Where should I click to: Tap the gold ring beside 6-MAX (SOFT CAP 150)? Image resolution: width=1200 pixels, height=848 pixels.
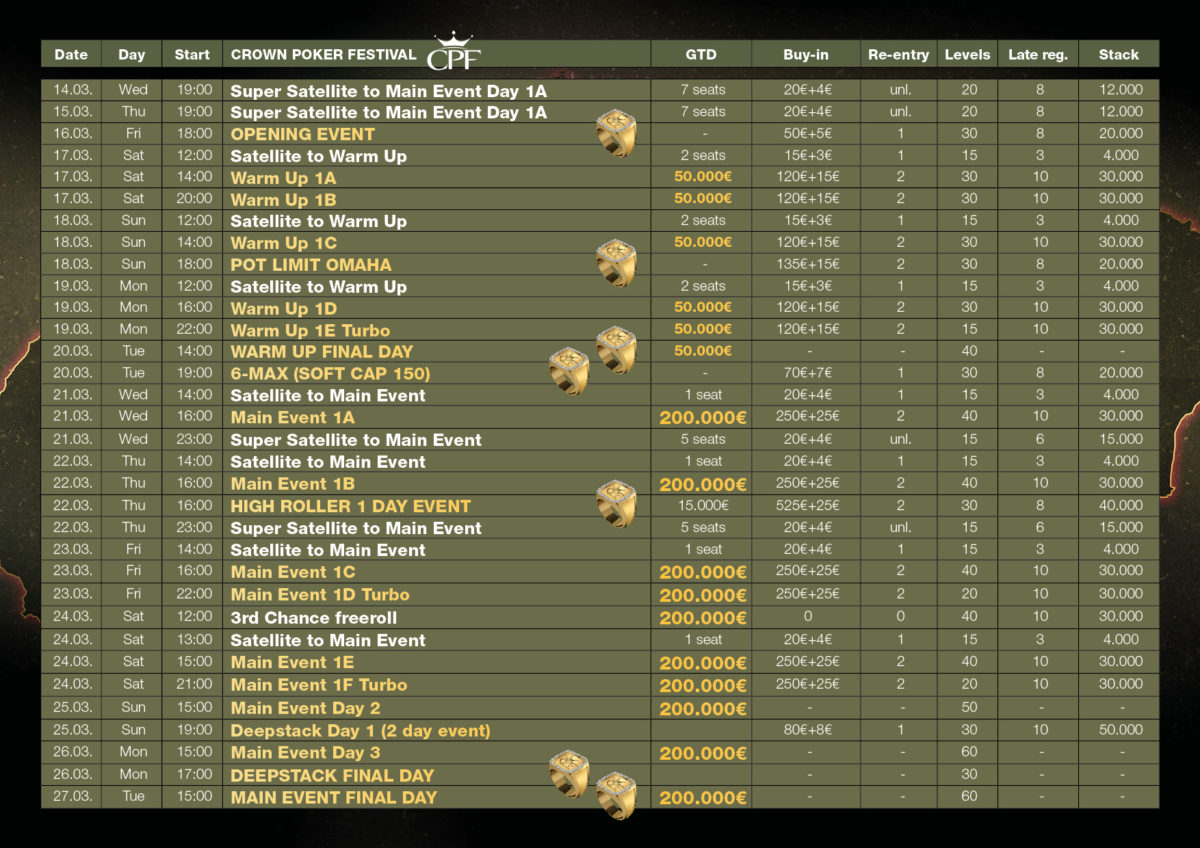click(x=569, y=371)
